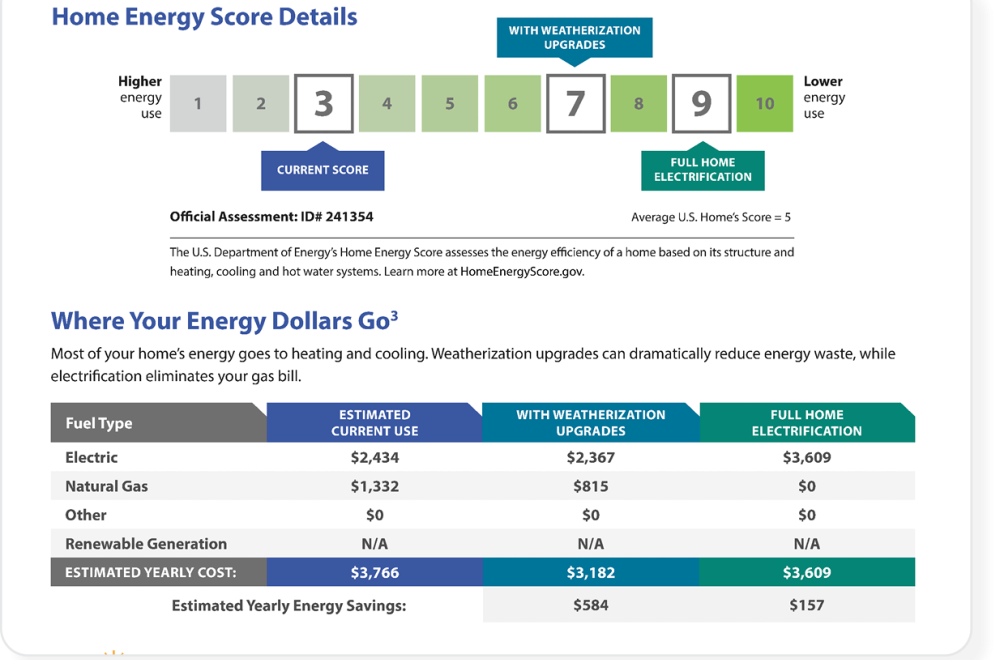
Task: Click the Full Home Electrification callout below the scale
Action: (703, 170)
